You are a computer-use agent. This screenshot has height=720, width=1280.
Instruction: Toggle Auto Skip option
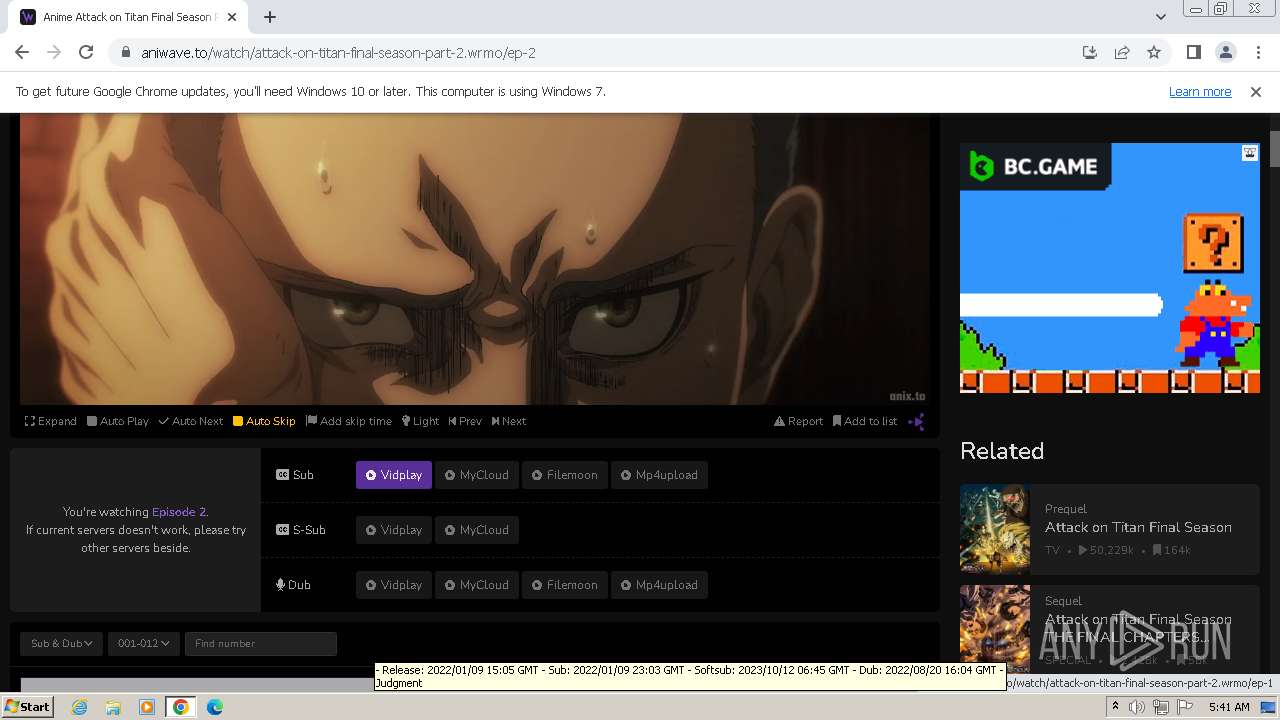264,421
